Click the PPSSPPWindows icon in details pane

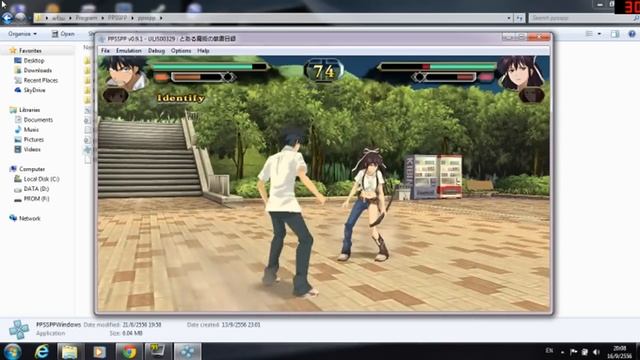click(19, 329)
